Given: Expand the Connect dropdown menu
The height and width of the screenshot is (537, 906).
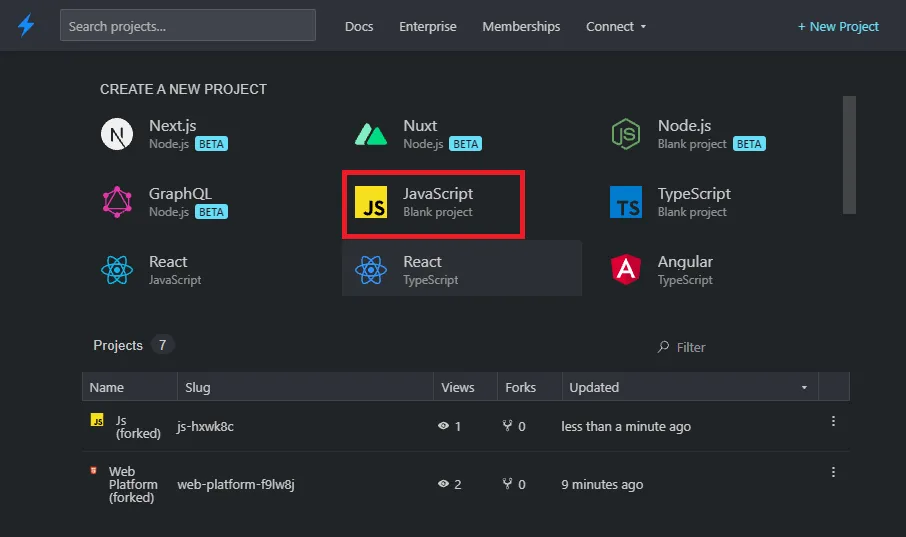Looking at the screenshot, I should [616, 27].
